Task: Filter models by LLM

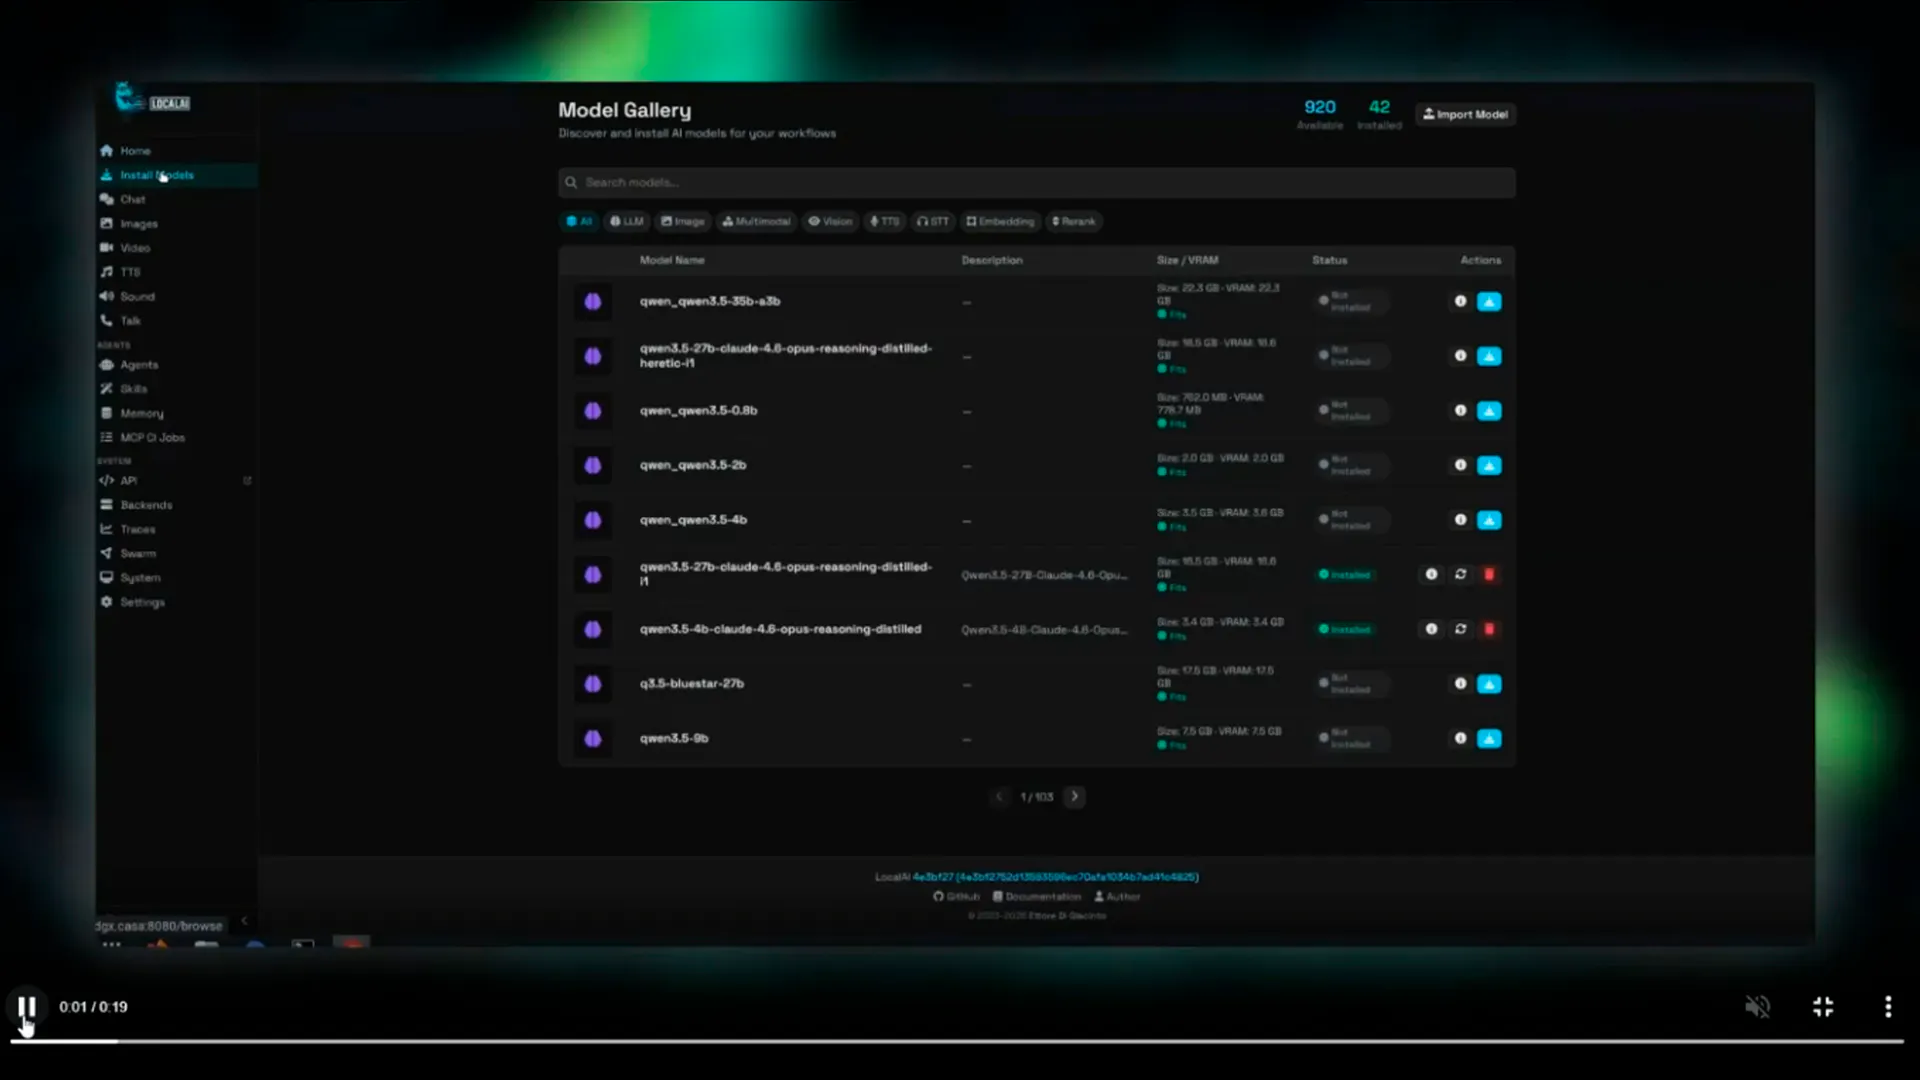Action: 627,222
